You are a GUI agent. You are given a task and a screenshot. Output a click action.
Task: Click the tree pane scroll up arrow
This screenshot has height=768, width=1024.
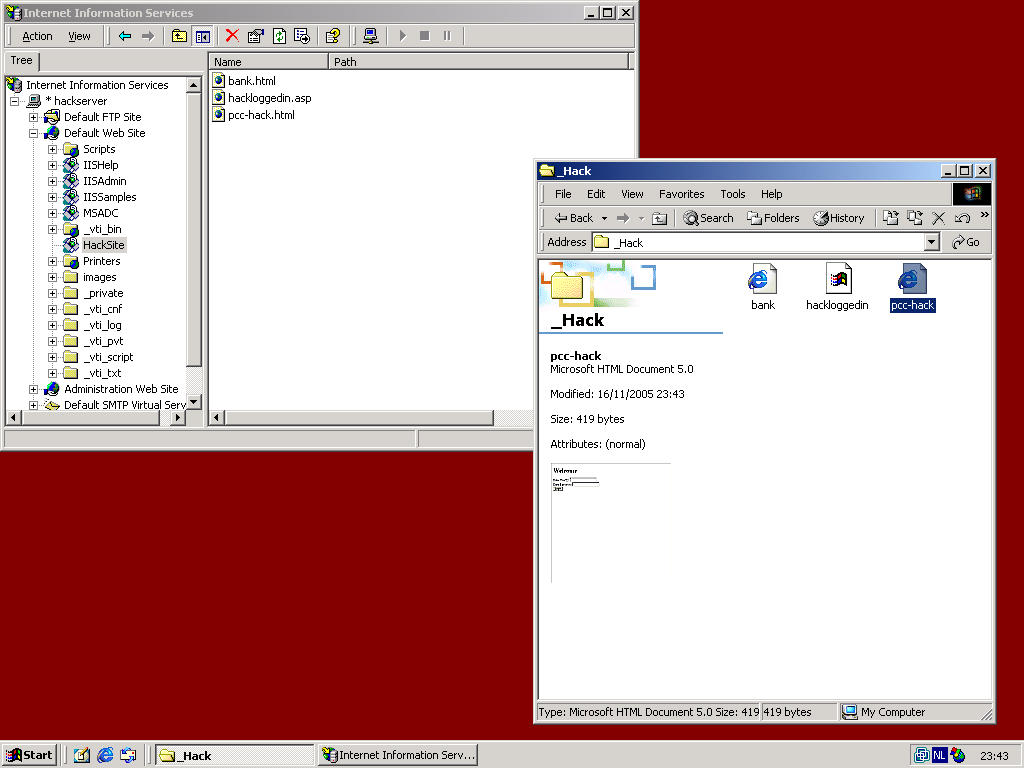(x=193, y=86)
